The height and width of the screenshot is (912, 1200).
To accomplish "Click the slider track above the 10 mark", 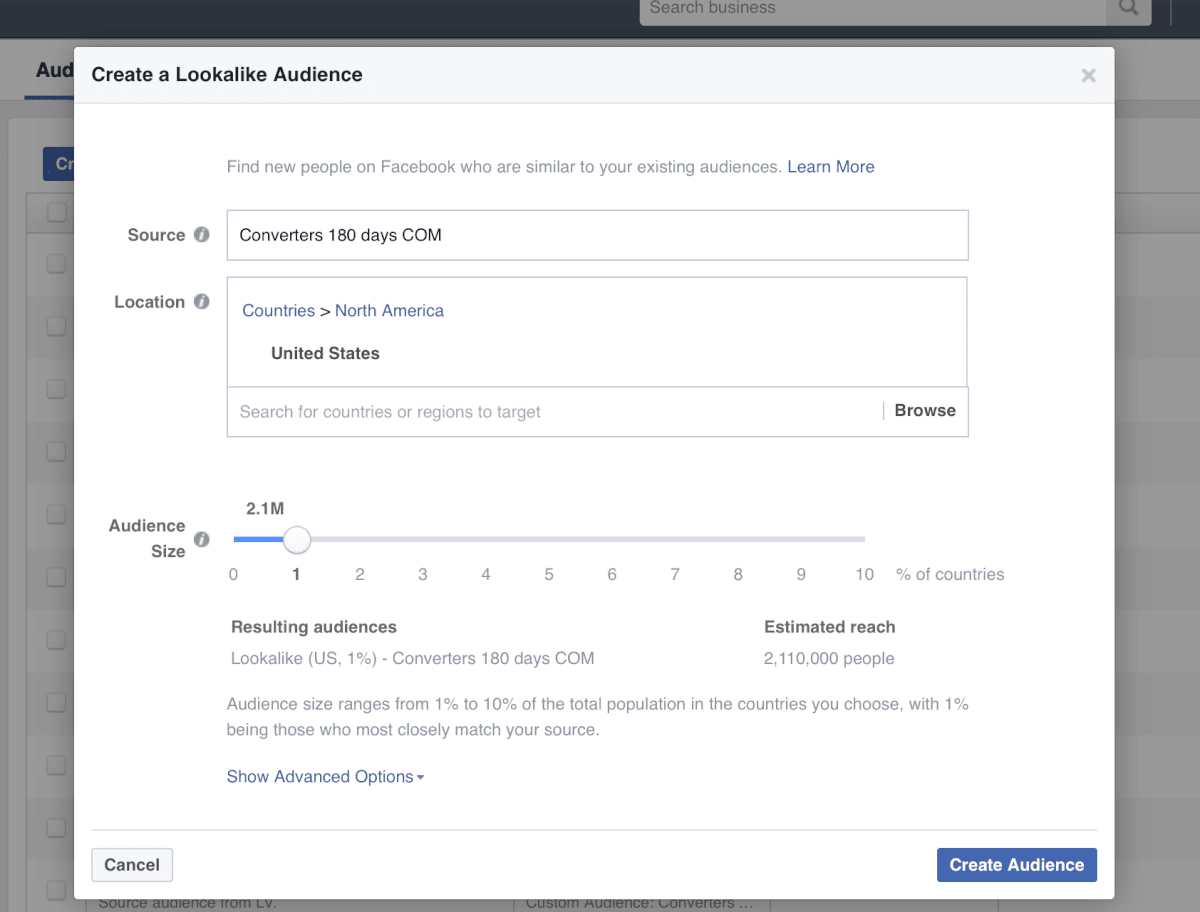I will click(x=863, y=540).
